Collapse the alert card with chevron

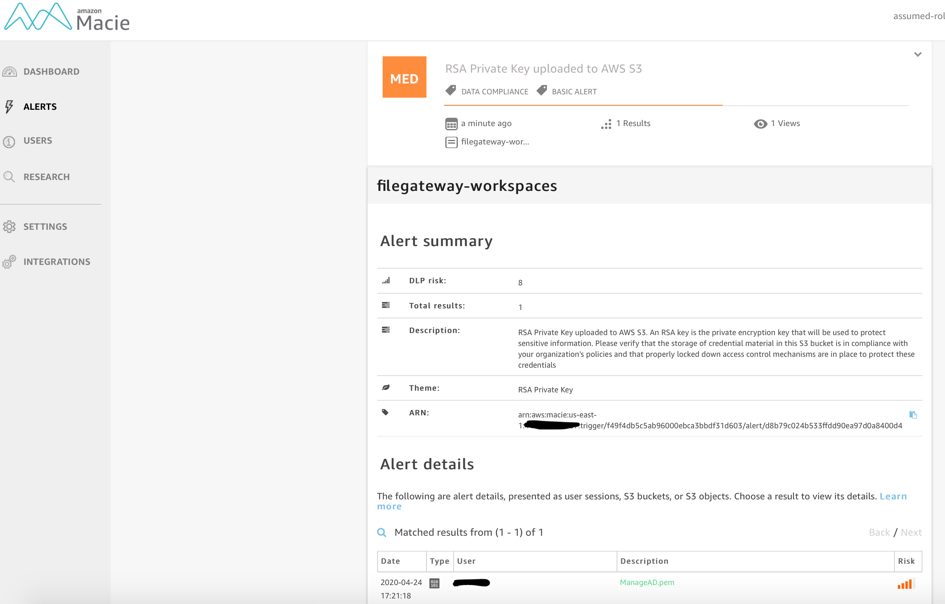pyautogui.click(x=917, y=54)
